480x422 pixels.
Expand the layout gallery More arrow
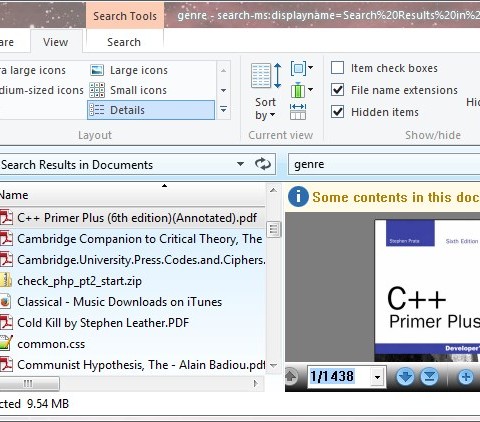(x=223, y=109)
